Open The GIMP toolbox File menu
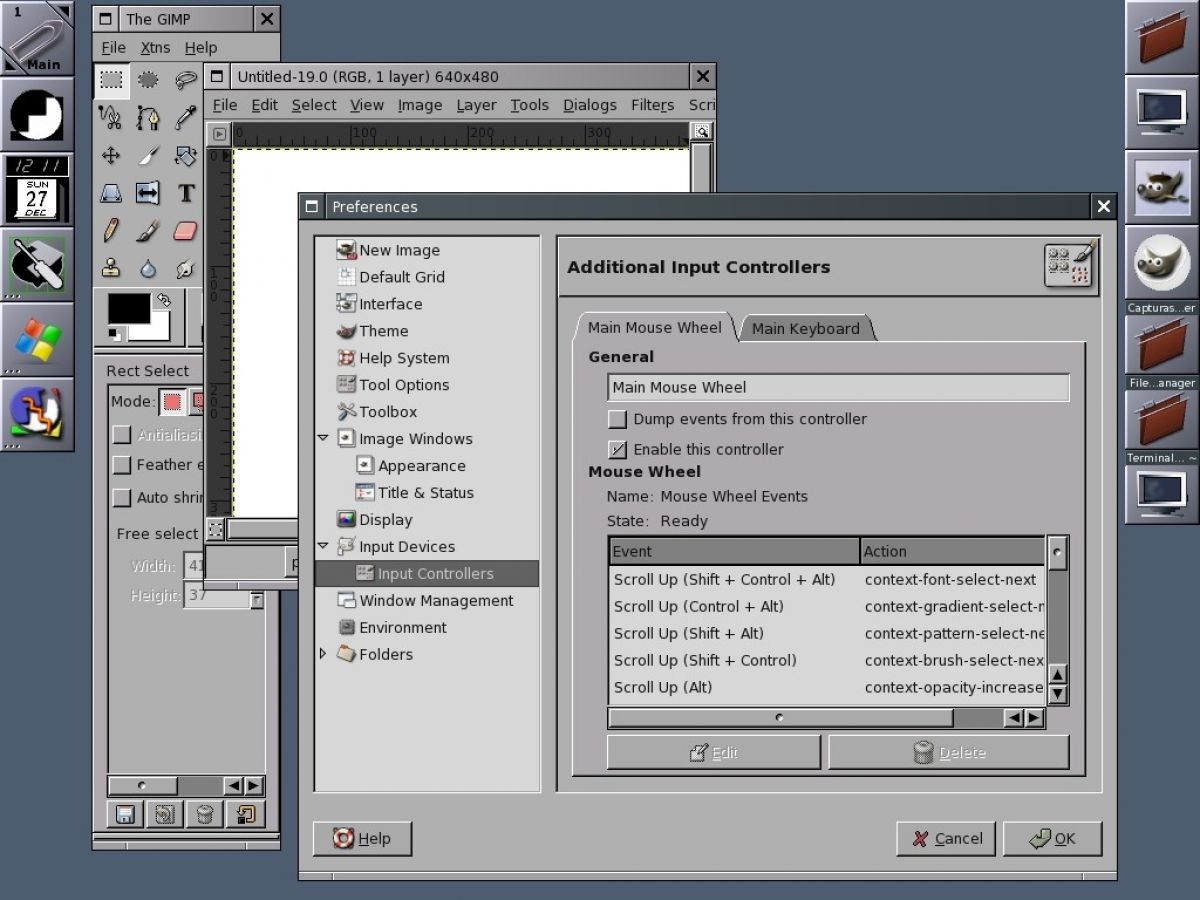 pyautogui.click(x=114, y=47)
